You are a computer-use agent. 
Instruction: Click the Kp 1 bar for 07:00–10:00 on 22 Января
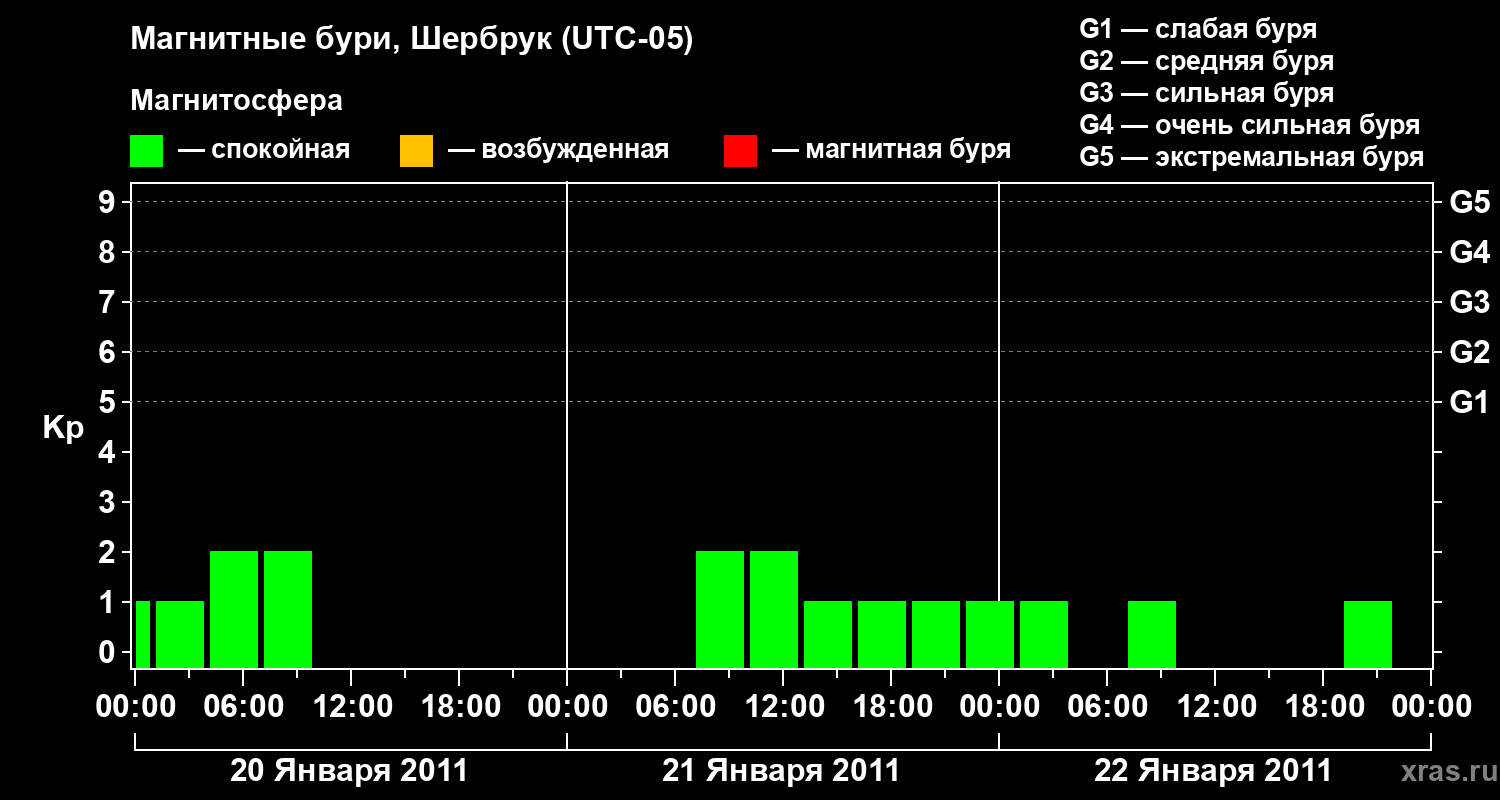(1152, 634)
